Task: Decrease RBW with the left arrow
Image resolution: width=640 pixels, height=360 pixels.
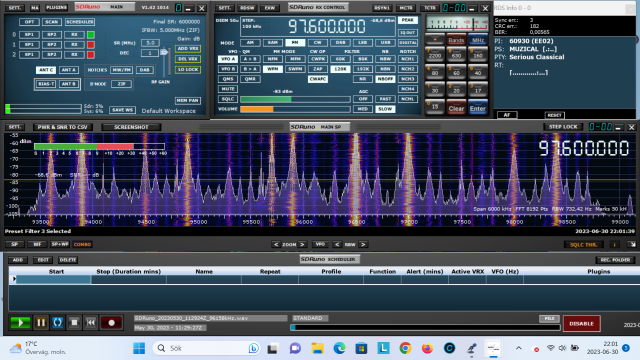Action: pyautogui.click(x=337, y=244)
